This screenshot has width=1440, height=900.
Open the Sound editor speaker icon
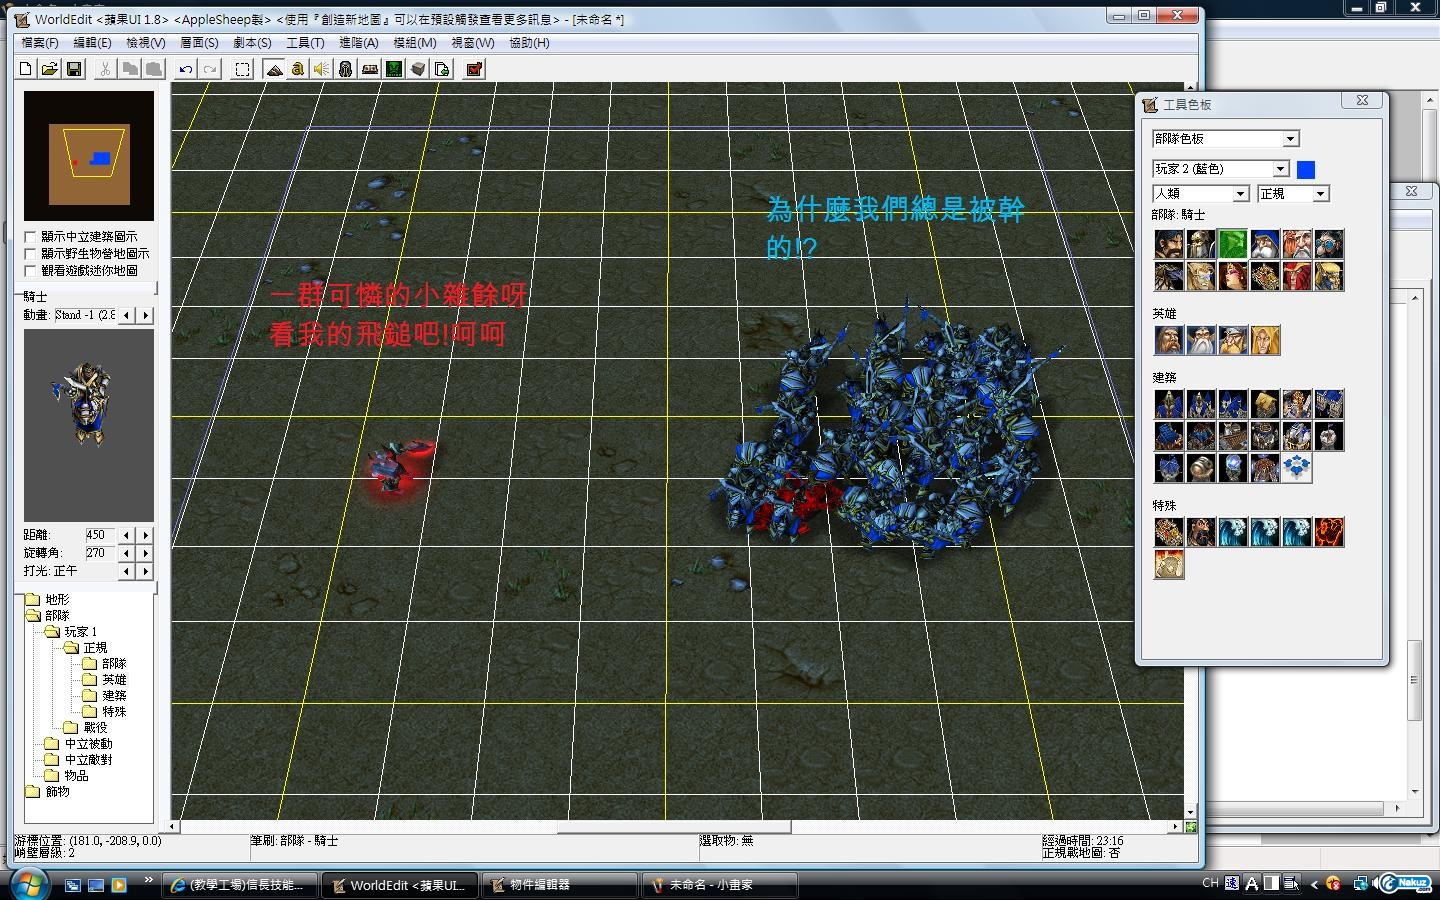click(321, 69)
